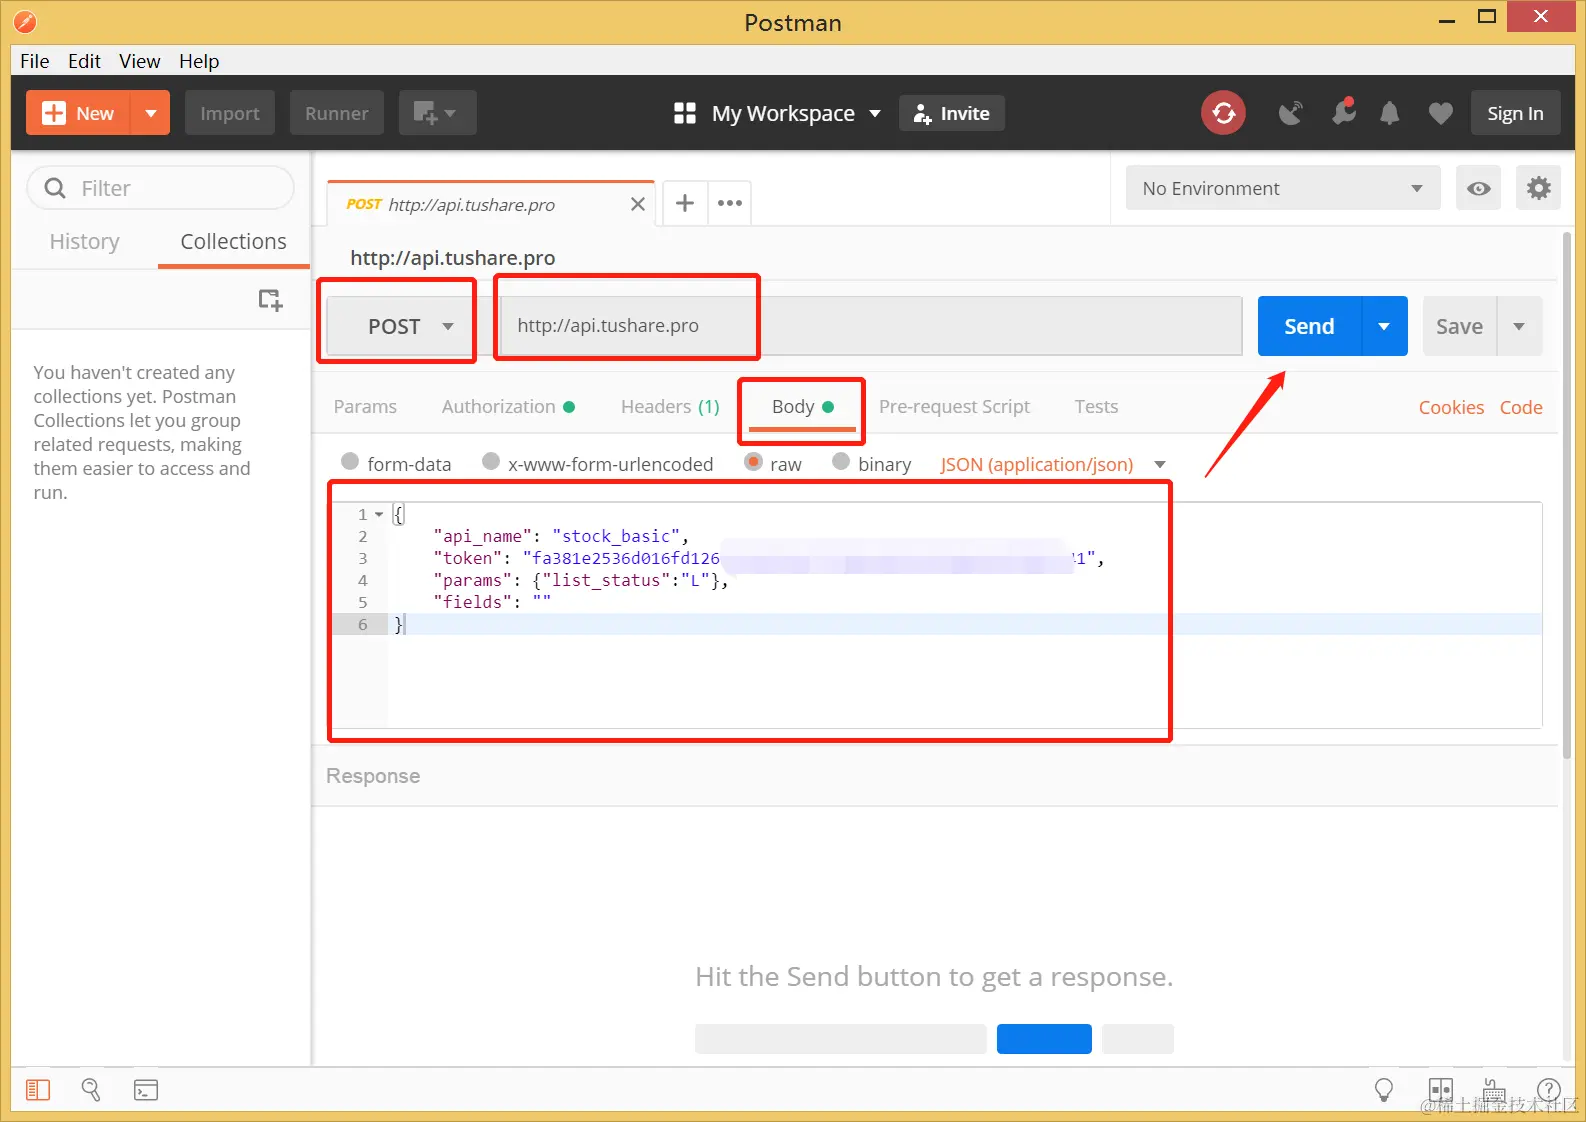The height and width of the screenshot is (1122, 1586).
Task: Open the Runner
Action: 337,113
